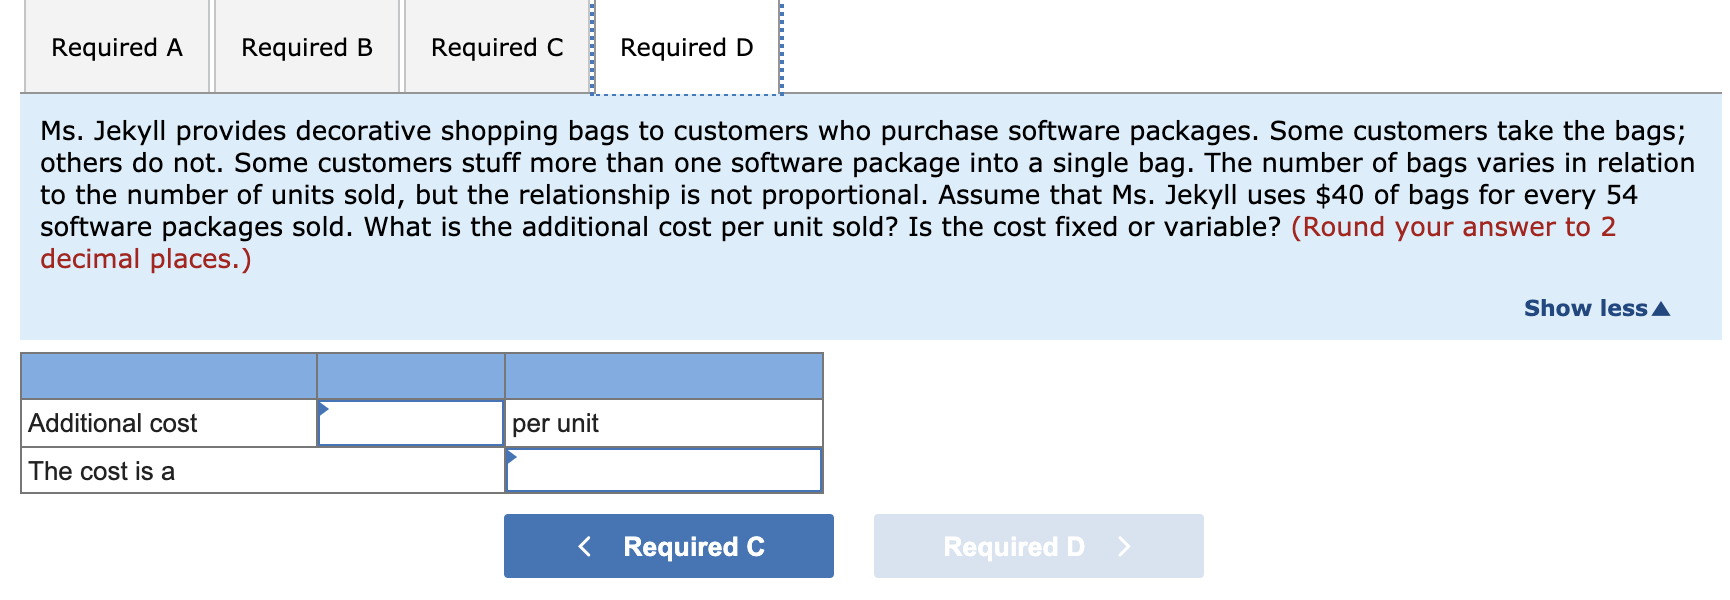Click the blue triangle marker on cost type cell
Image resolution: width=1730 pixels, height=600 pixels.
511,456
